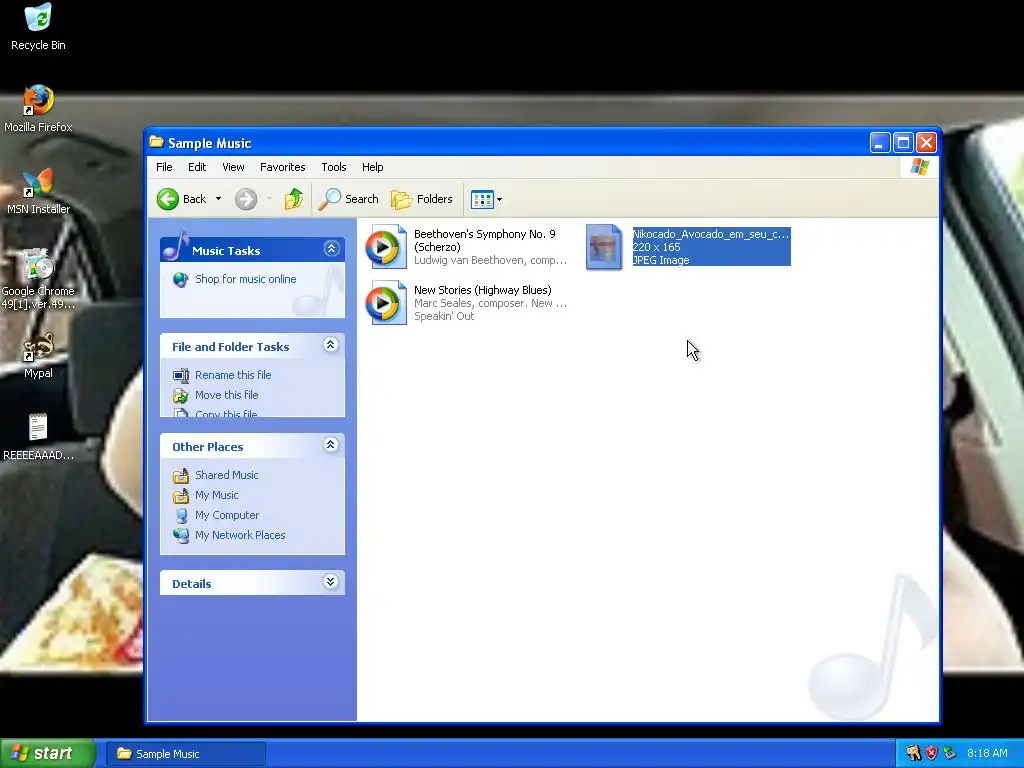Click the Shared Music folder icon

180,475
